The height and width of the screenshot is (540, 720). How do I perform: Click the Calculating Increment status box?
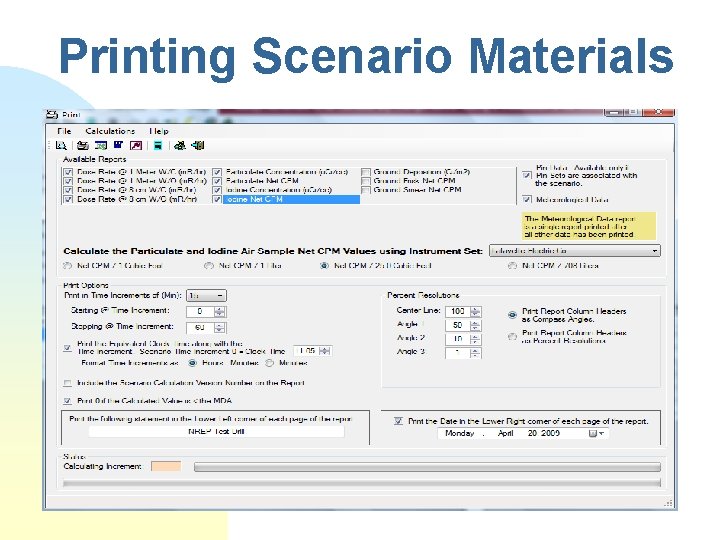166,467
